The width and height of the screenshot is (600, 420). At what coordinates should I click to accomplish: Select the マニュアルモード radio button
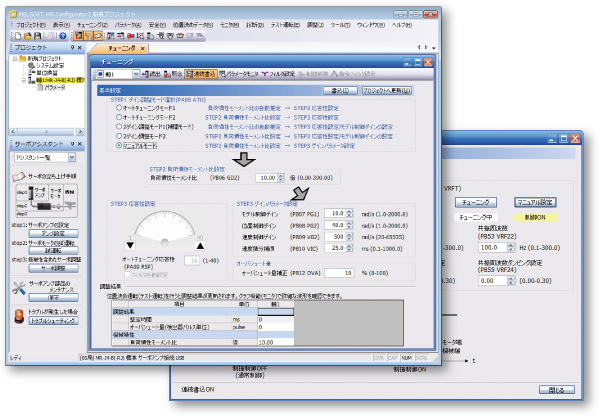pos(119,145)
